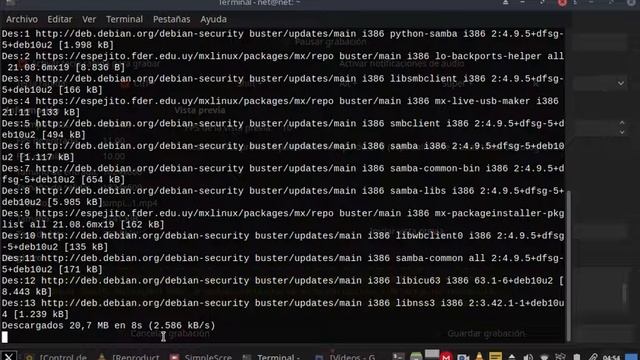The image size is (640, 360).
Task: Click the Des:6 samba i386 line
Action: pos(282,151)
